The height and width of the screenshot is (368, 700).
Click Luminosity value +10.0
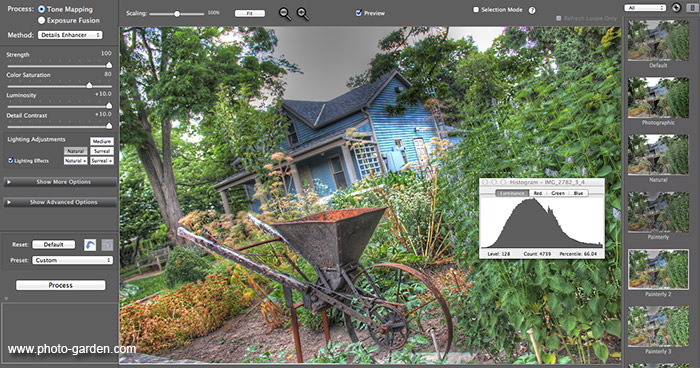[x=103, y=94]
